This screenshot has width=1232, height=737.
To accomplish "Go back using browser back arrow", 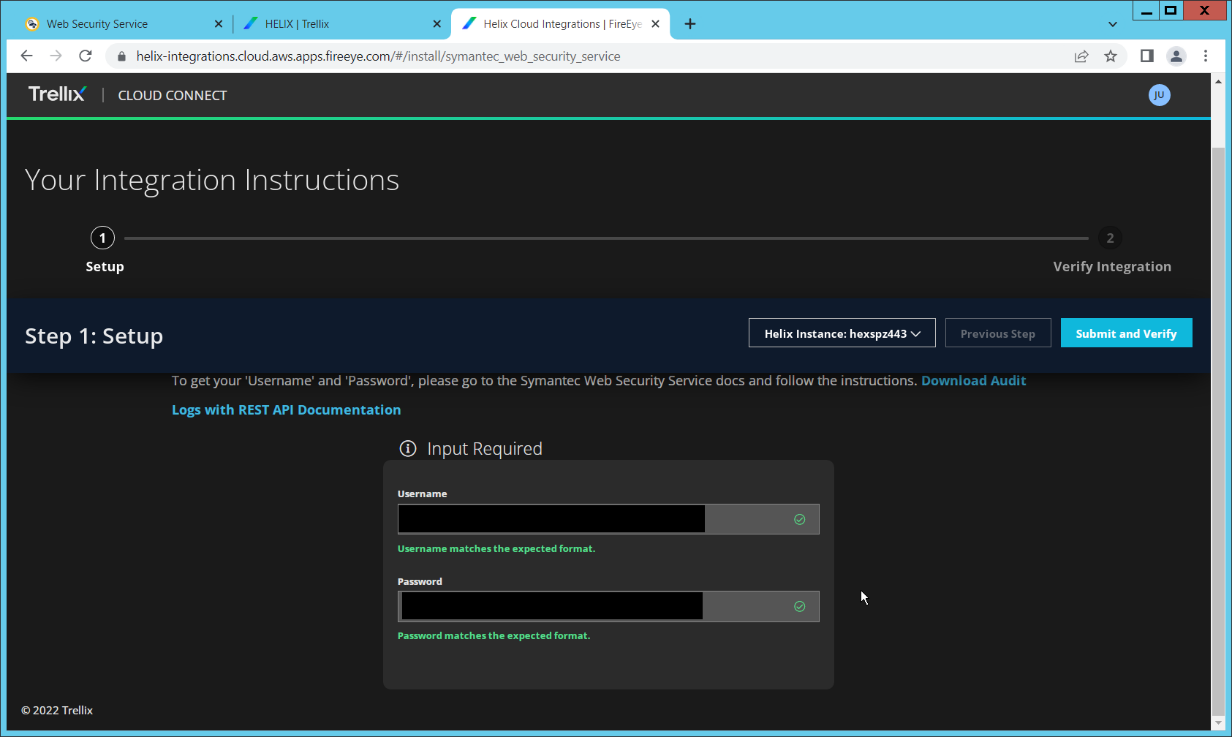I will click(27, 56).
